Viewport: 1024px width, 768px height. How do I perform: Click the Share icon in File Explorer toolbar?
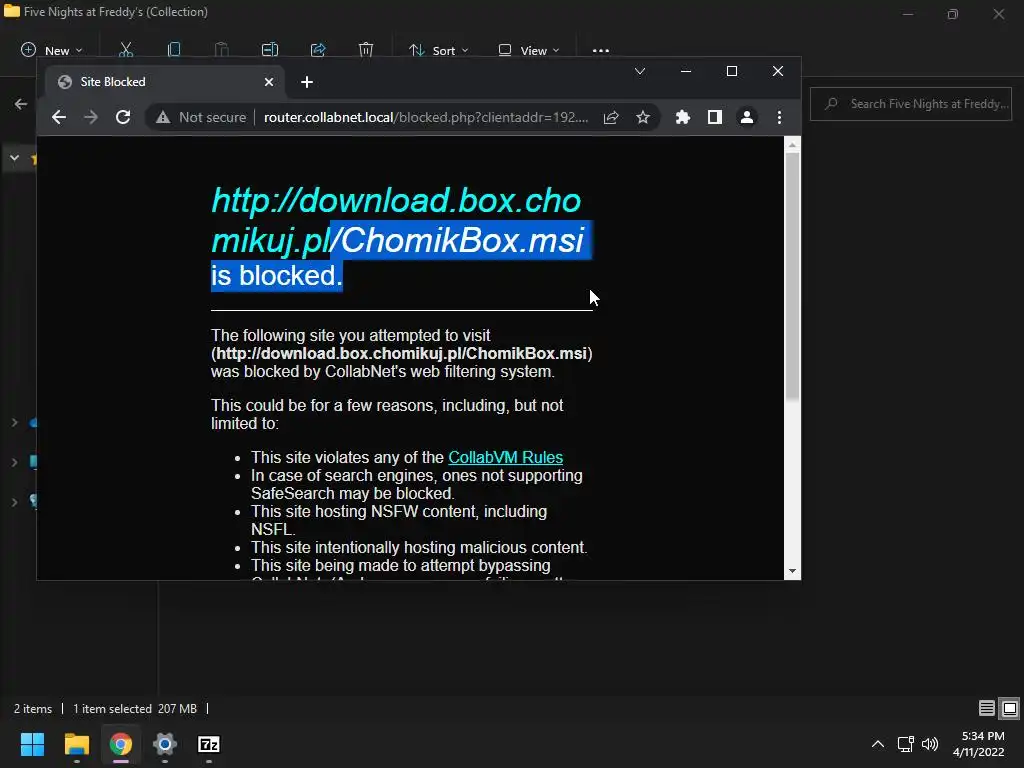pos(318,50)
